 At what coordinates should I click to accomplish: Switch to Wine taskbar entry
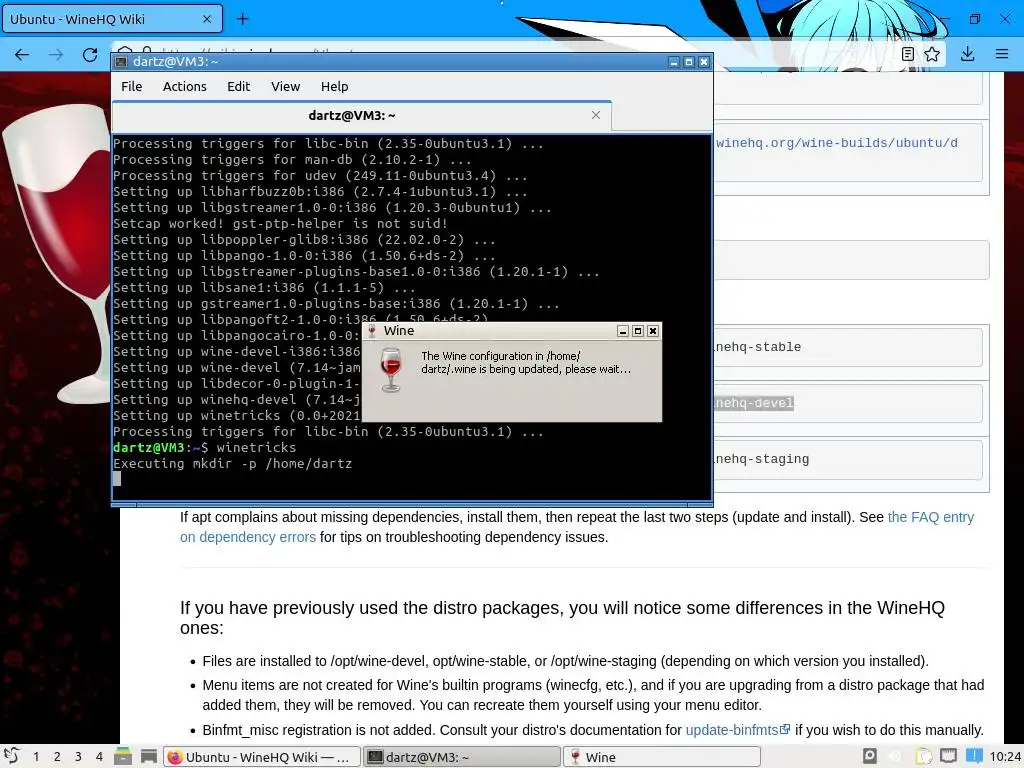click(x=662, y=757)
